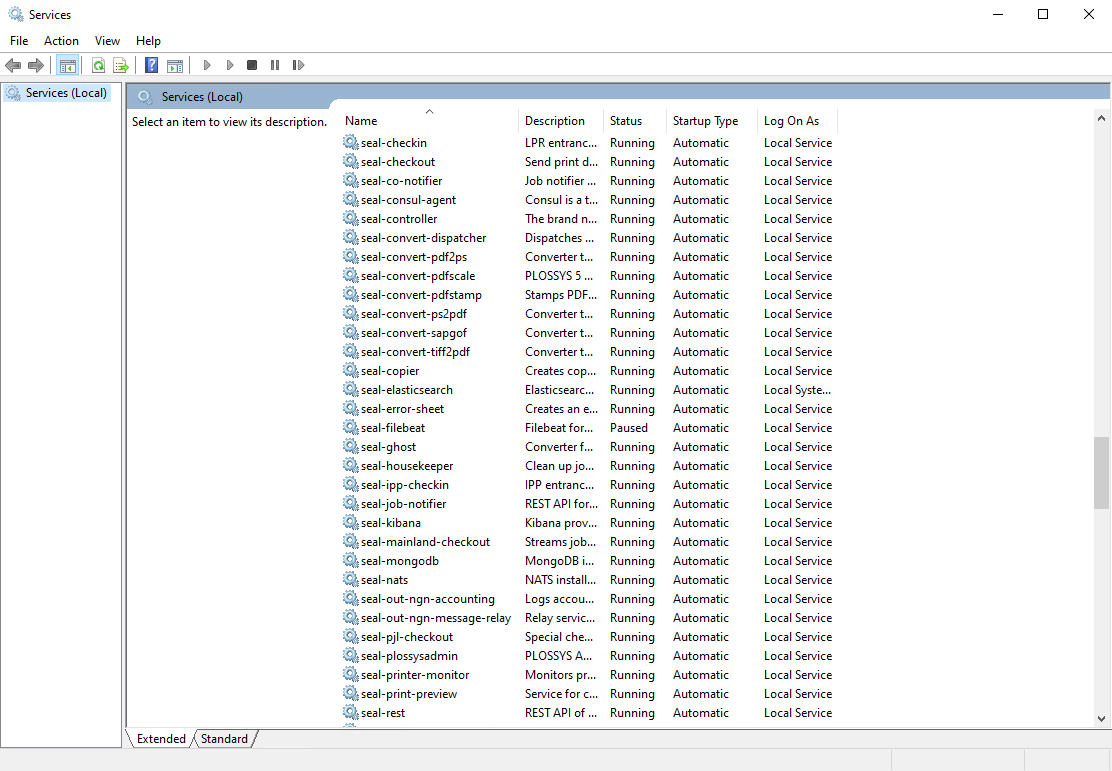Switch to the Standard tab

[x=224, y=738]
